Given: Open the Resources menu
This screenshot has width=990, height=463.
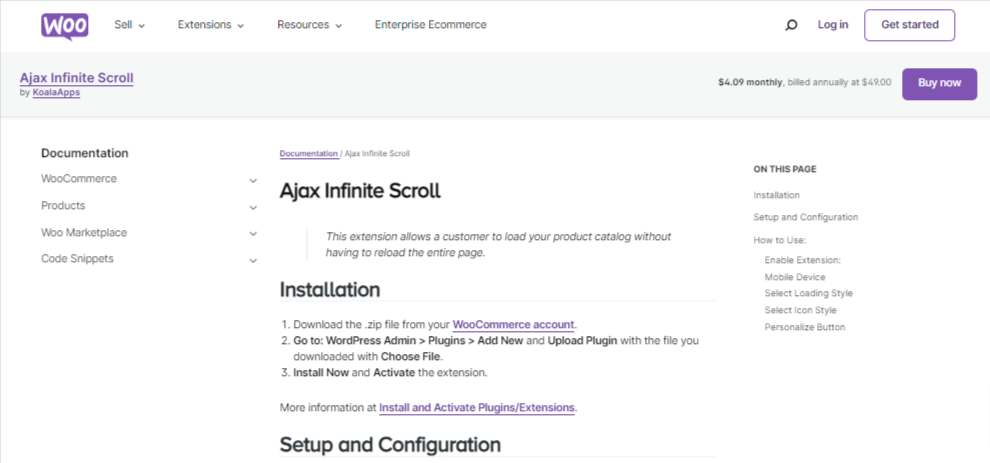Looking at the screenshot, I should coord(309,25).
